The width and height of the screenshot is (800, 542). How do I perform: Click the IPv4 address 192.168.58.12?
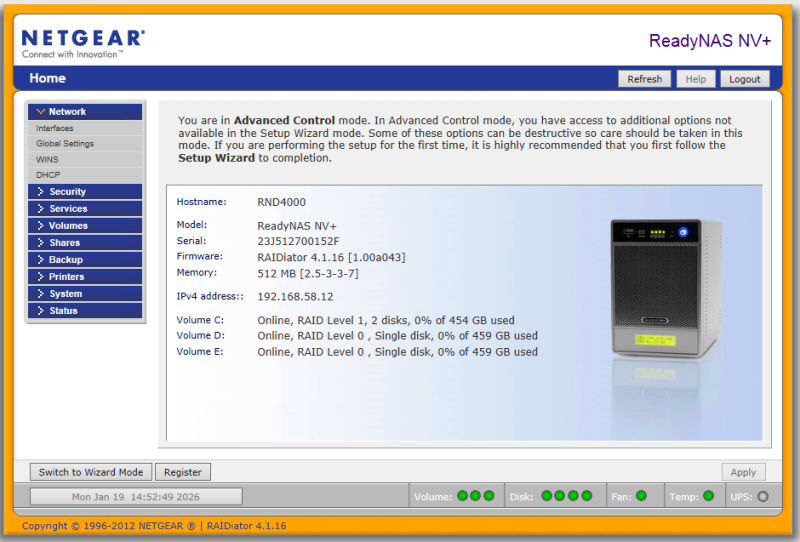295,297
